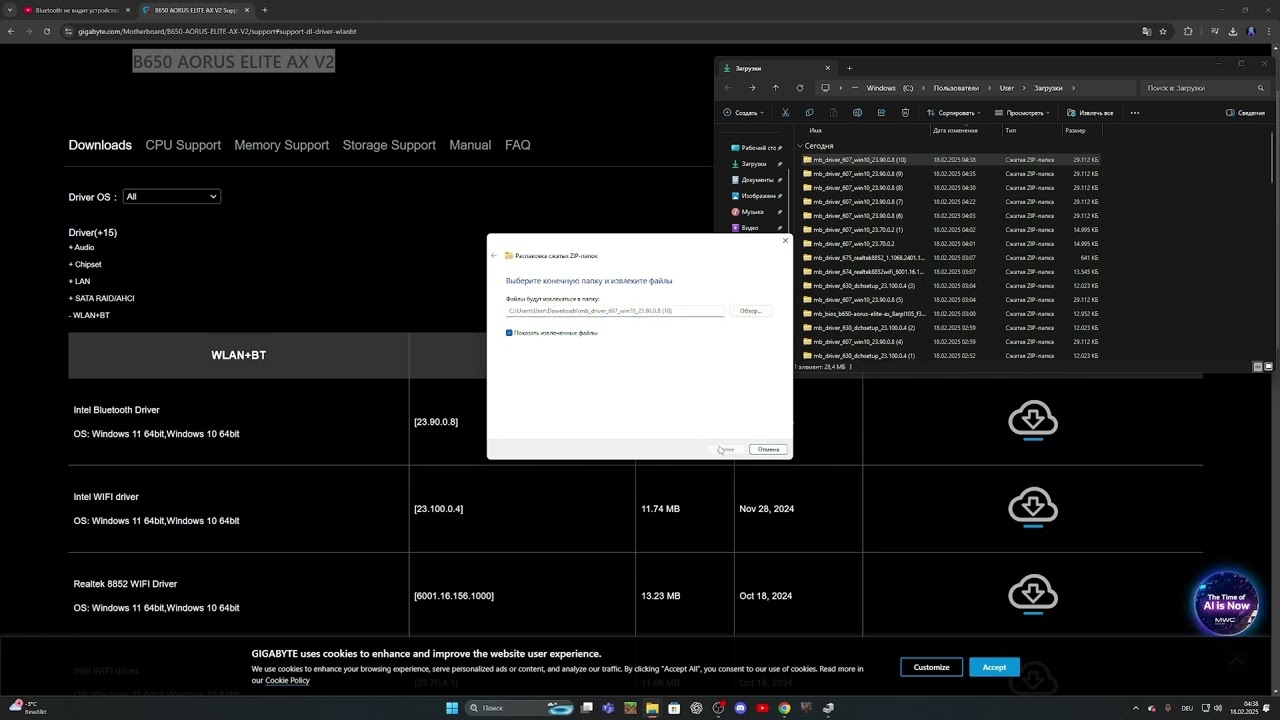This screenshot has height=720, width=1280.
Task: Click the extraction destination path field
Action: [615, 311]
